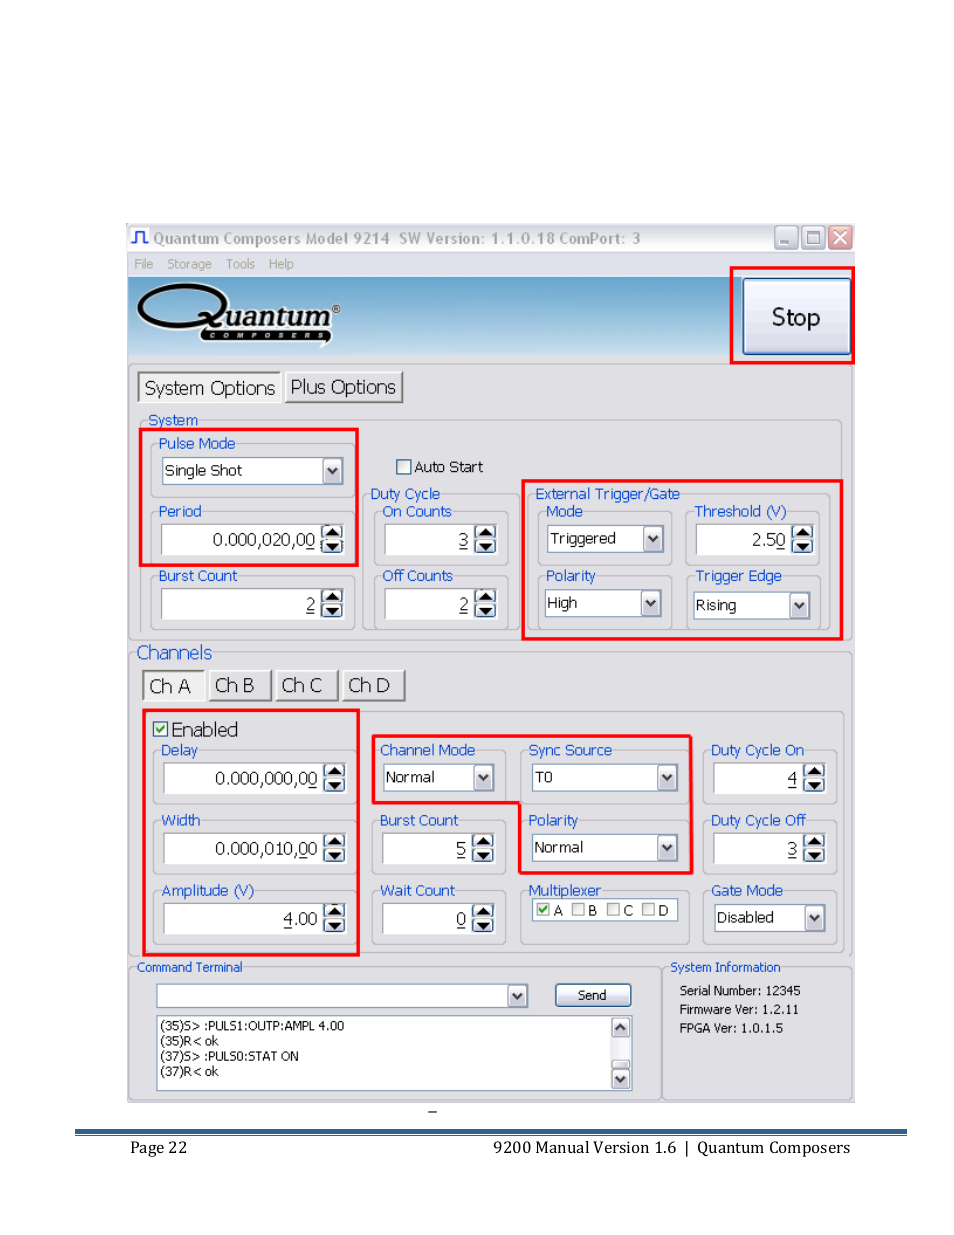This screenshot has height=1235, width=954.
Task: Adjust the Amplitude (V) spinner
Action: [334, 918]
